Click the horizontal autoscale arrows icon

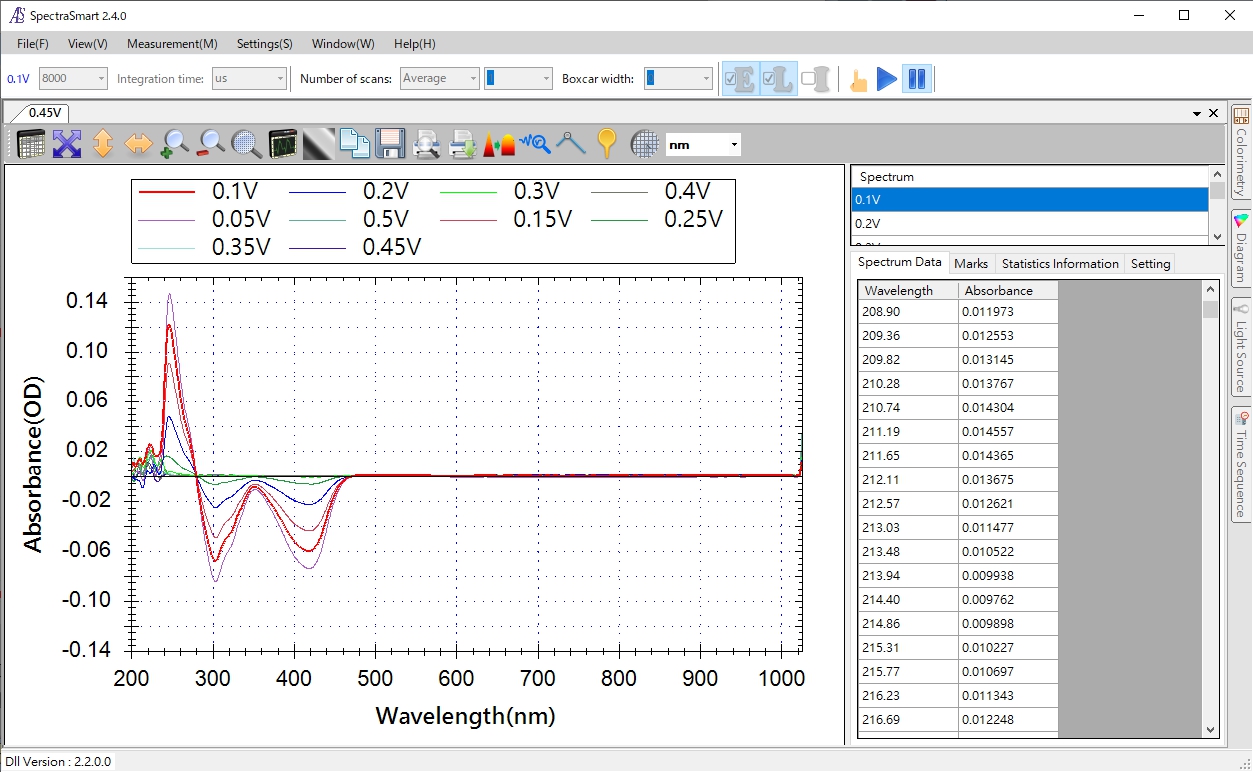coord(138,144)
